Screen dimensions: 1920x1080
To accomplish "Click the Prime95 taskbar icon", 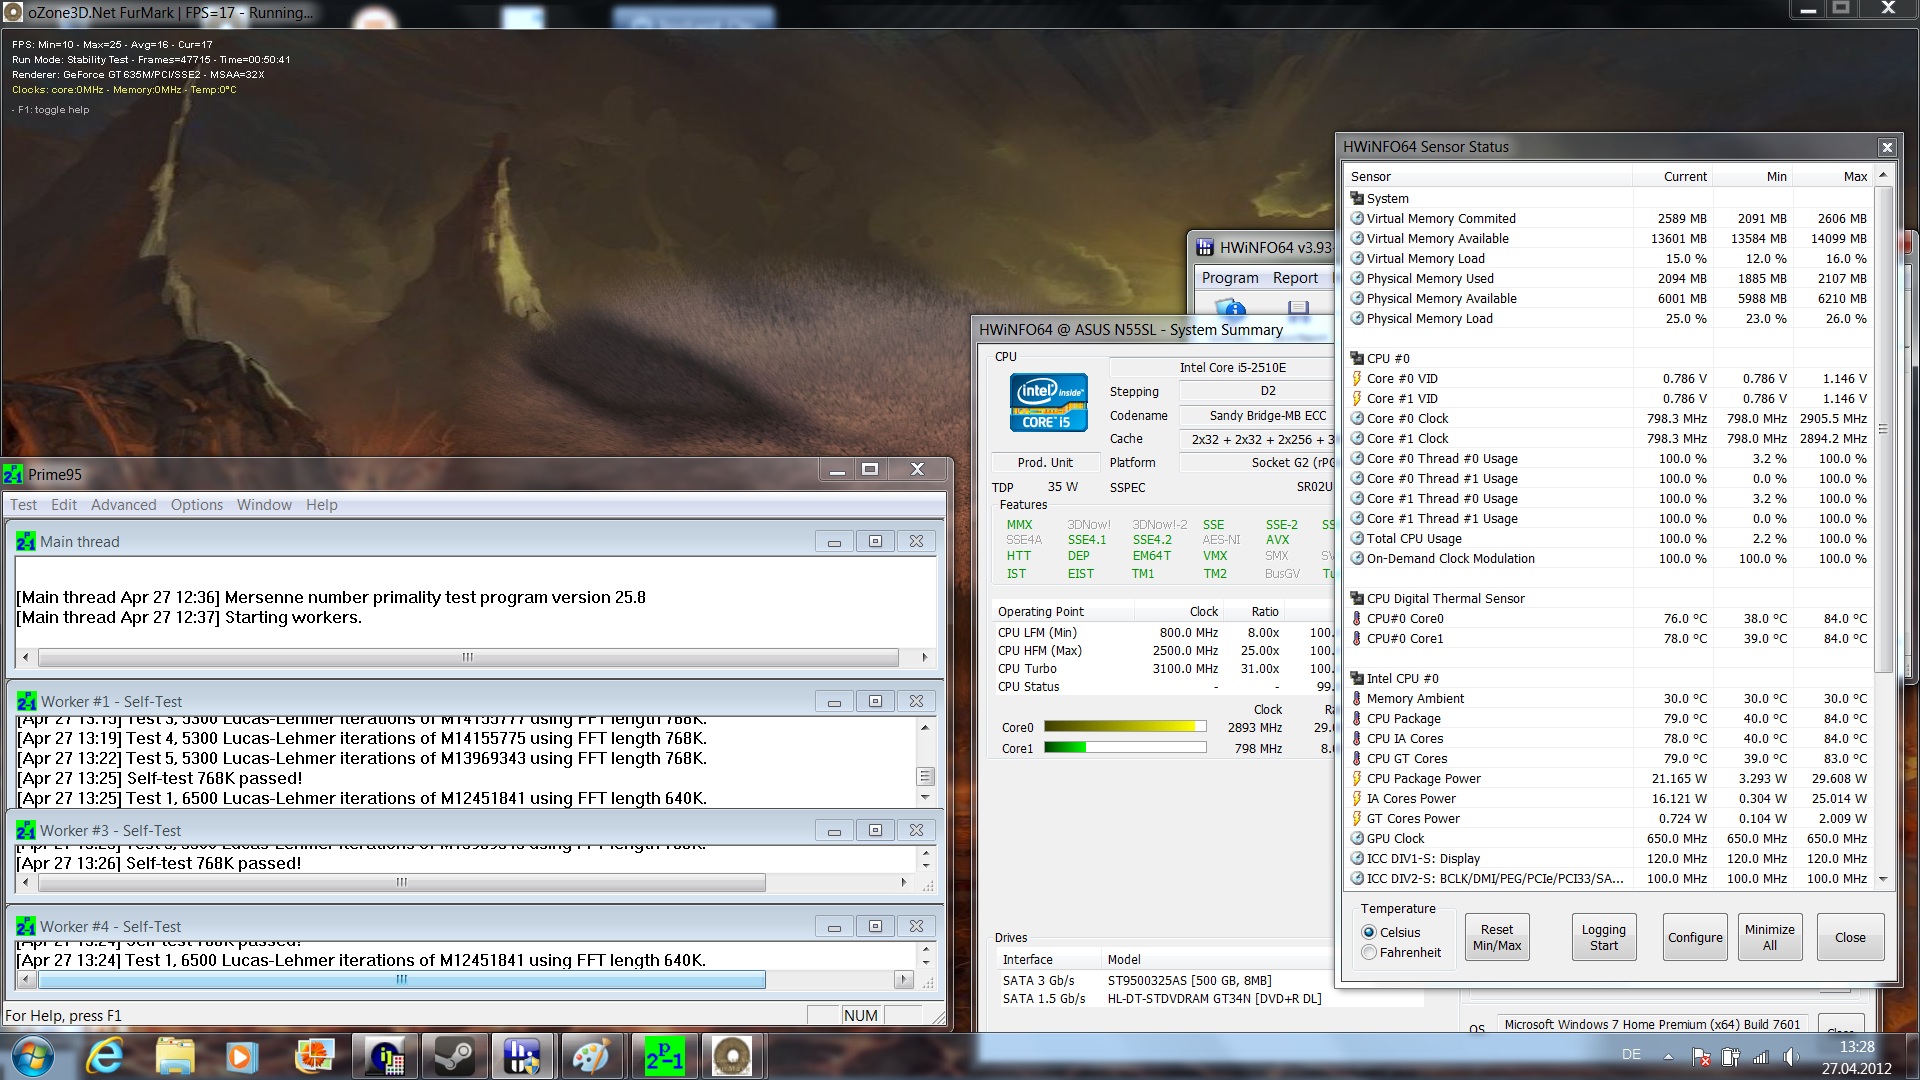I will tap(663, 1056).
